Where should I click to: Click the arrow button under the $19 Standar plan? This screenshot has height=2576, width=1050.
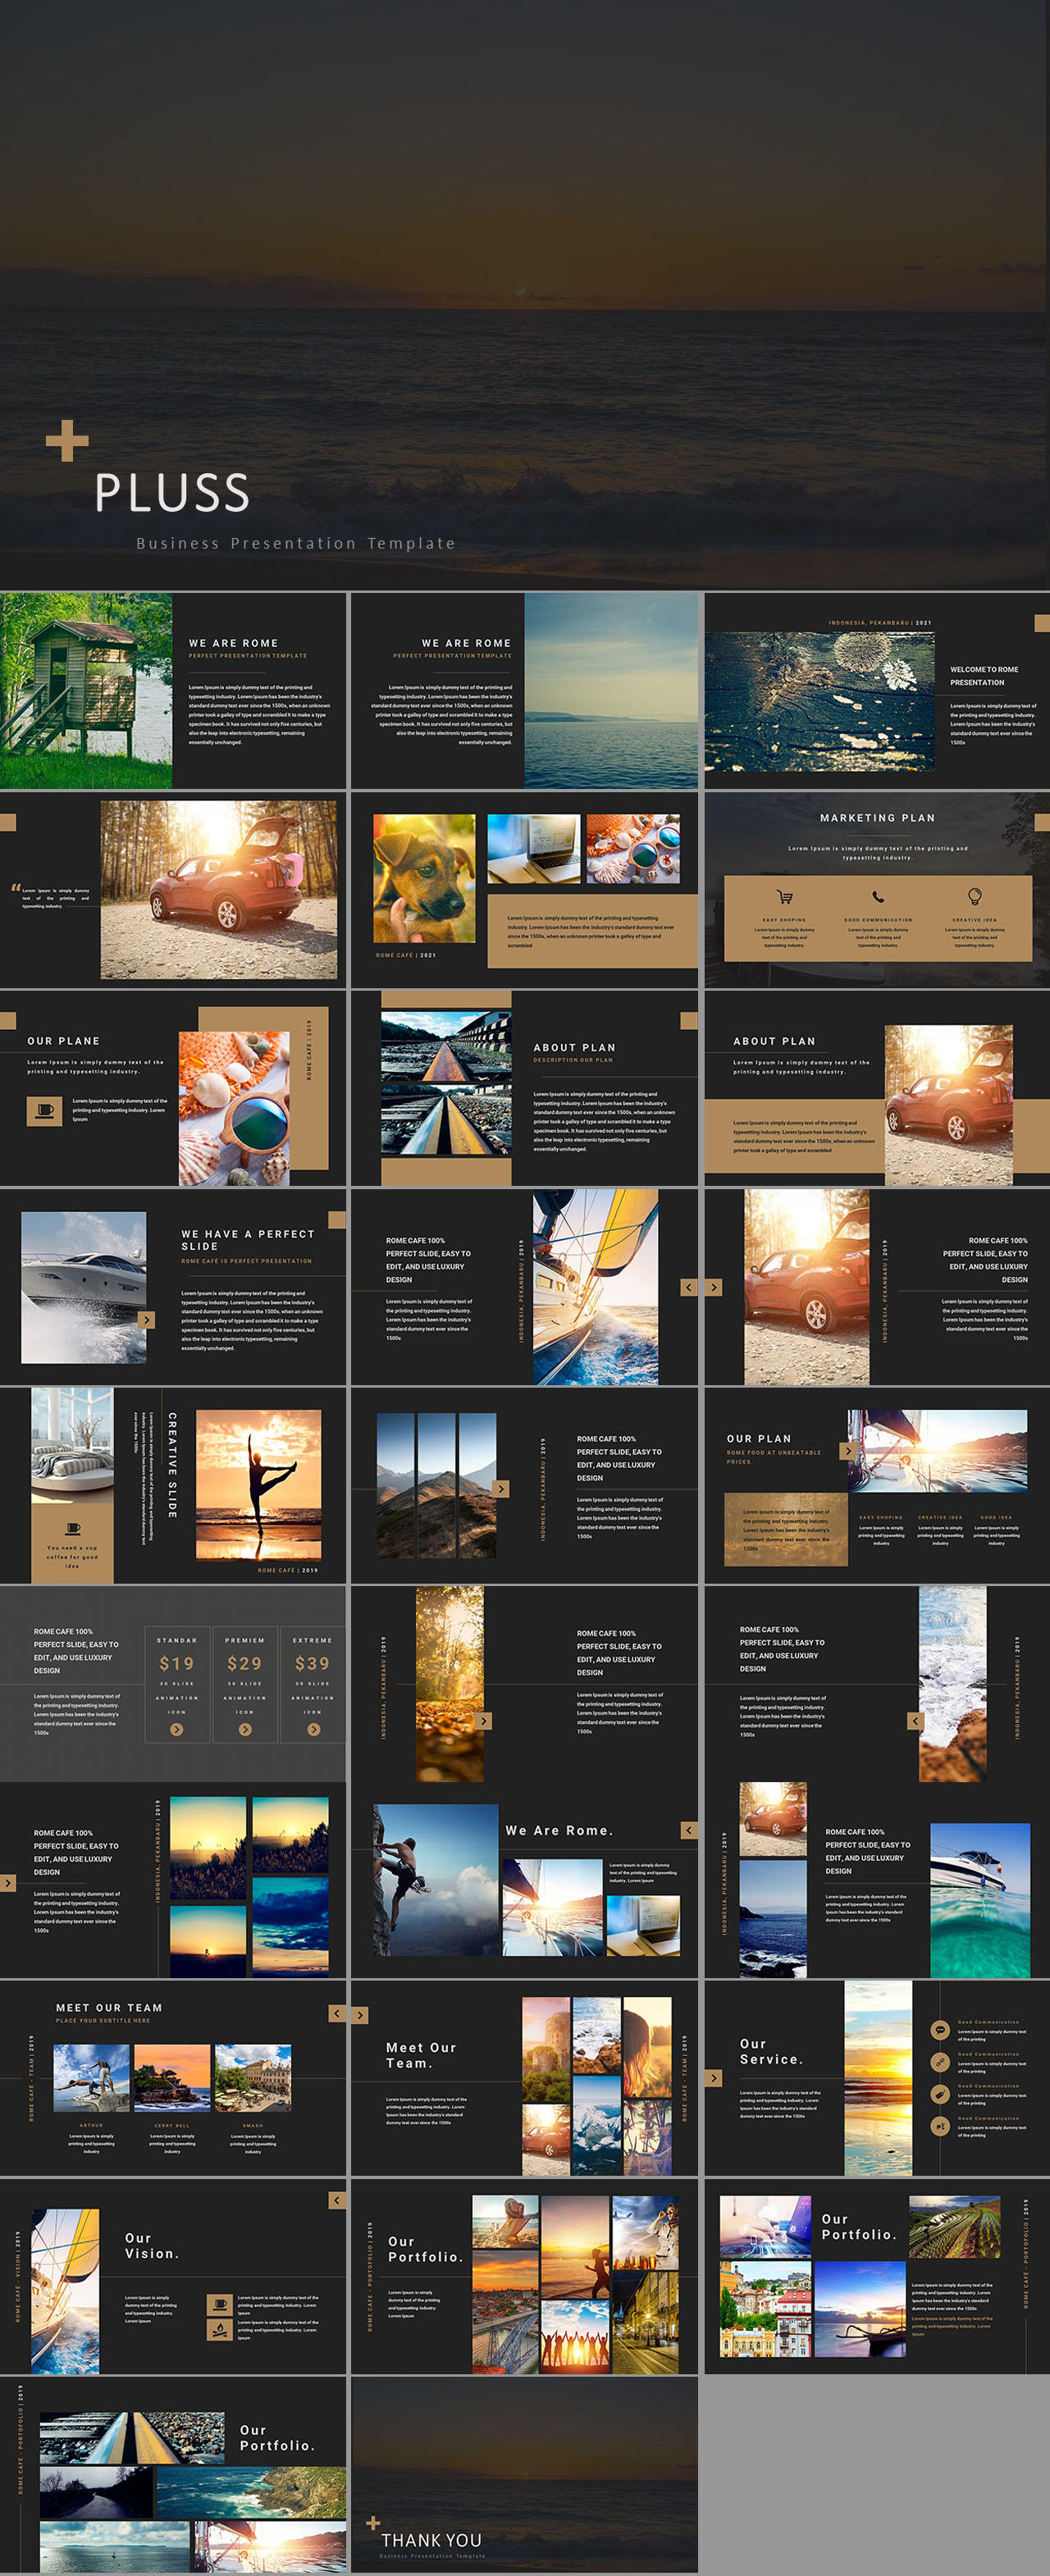[x=177, y=1729]
